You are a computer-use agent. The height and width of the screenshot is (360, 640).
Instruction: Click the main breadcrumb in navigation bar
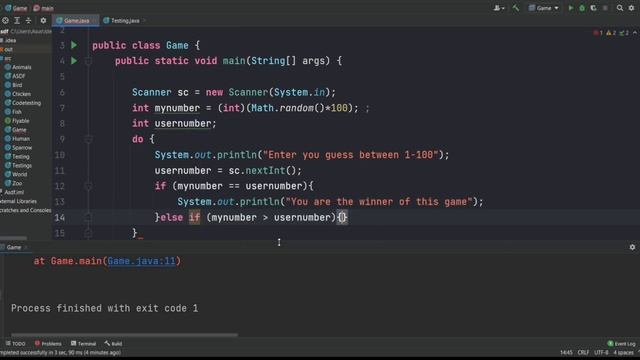click(43, 8)
